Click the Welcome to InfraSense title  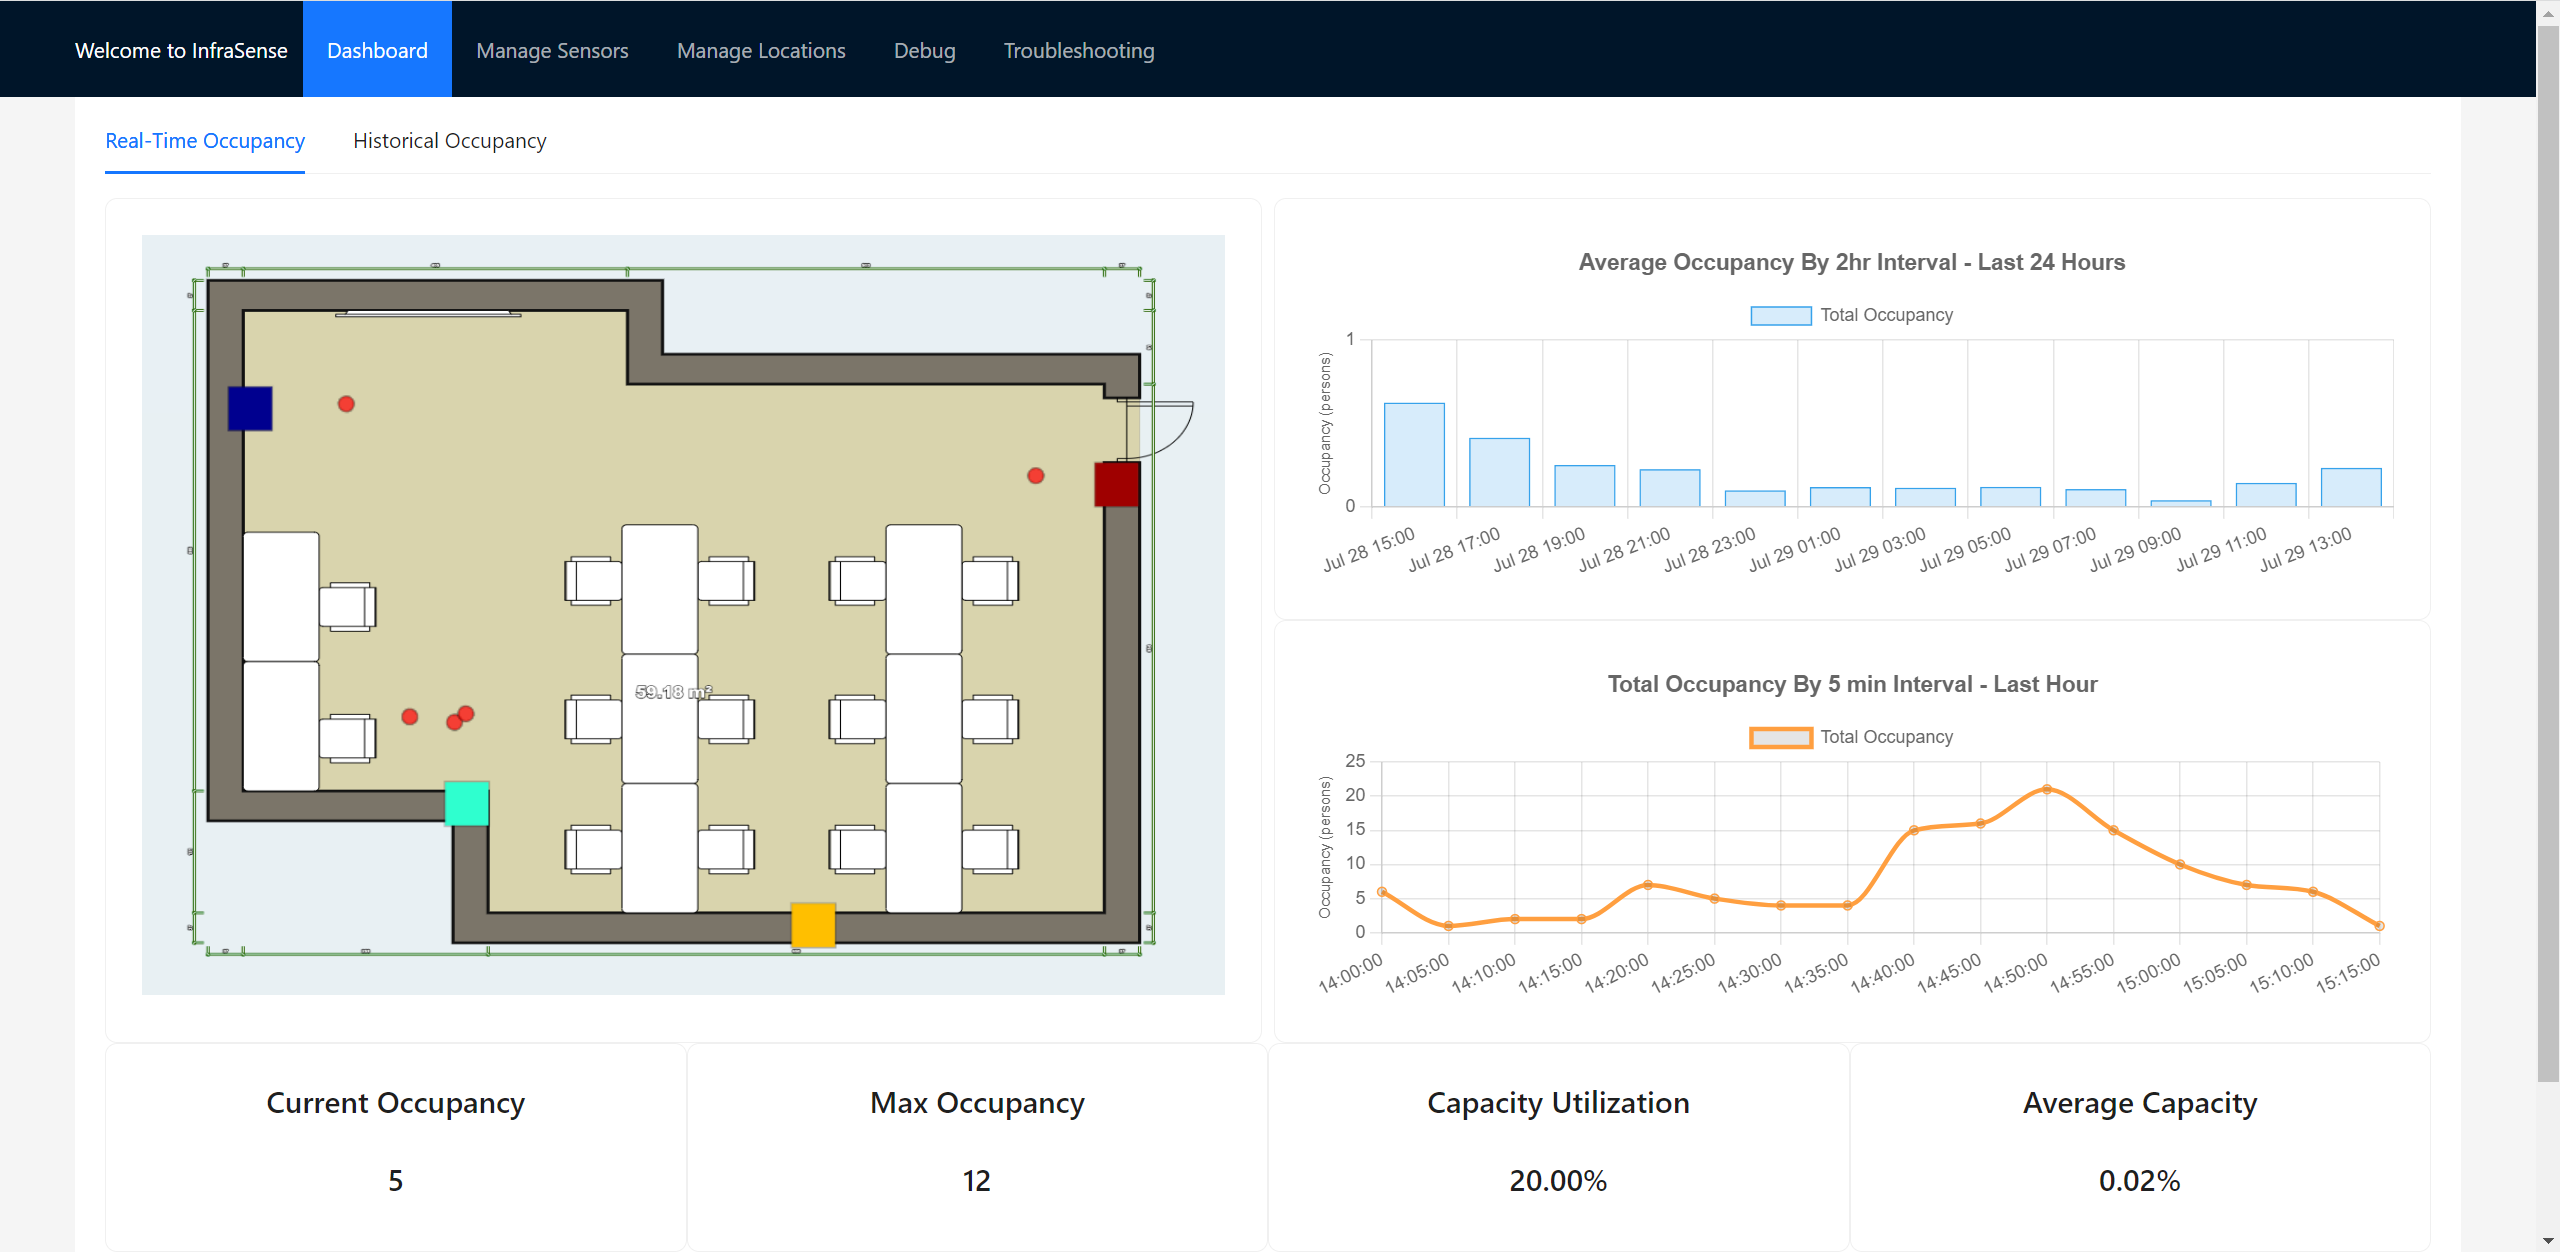coord(181,50)
